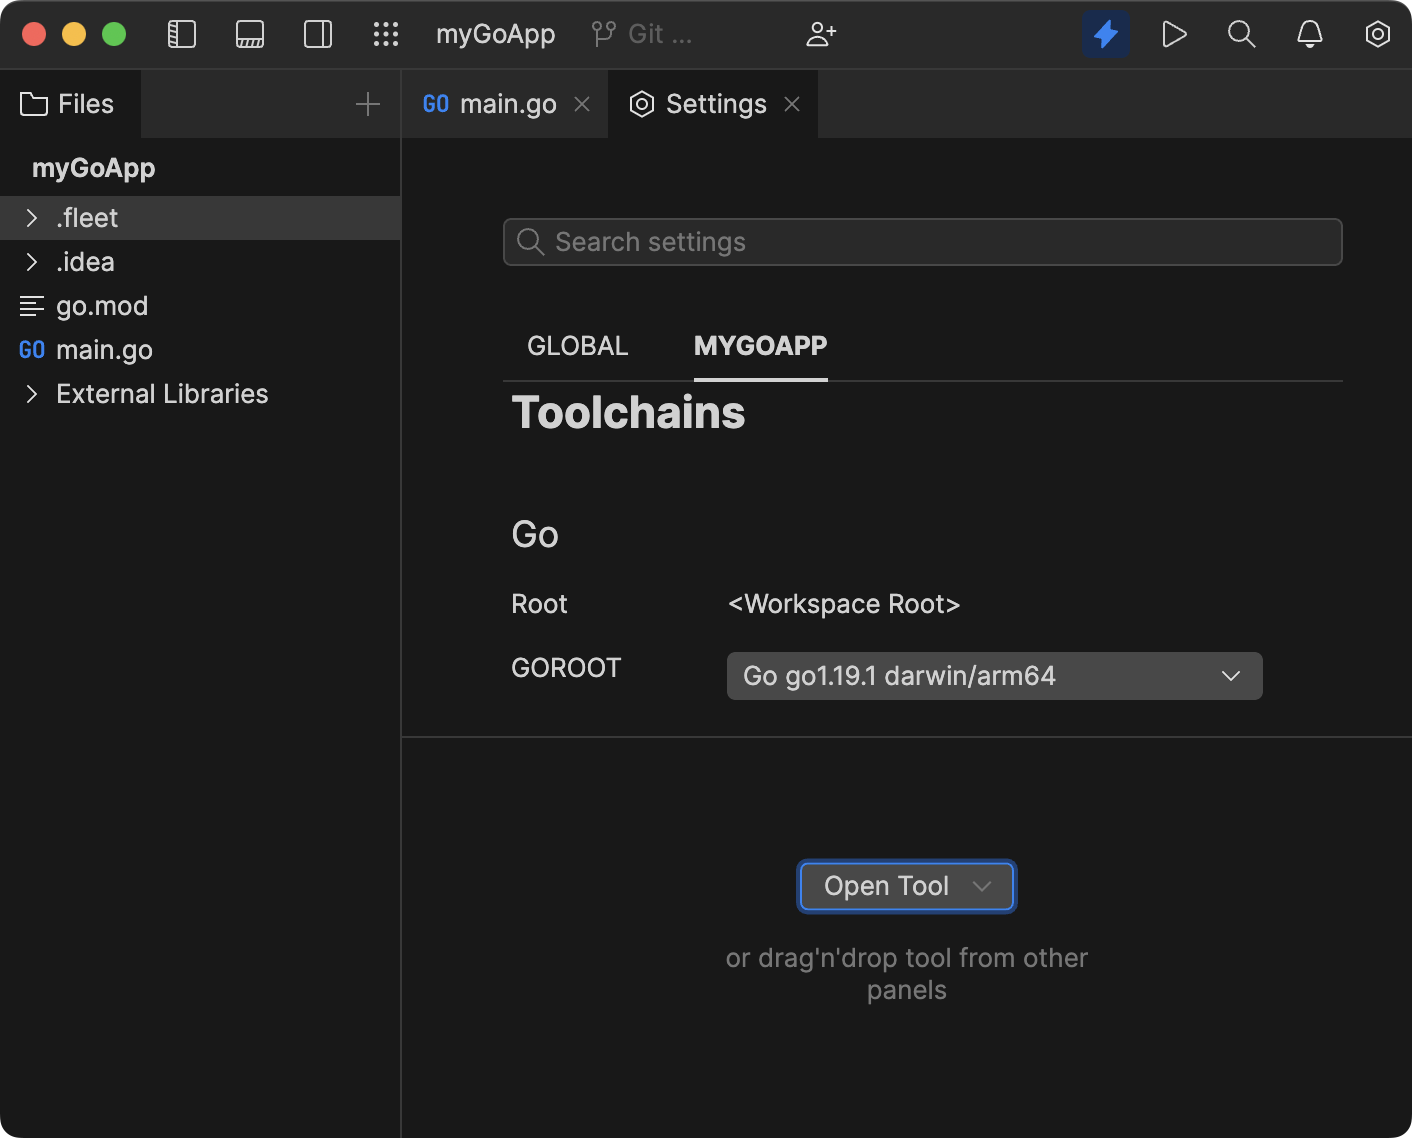
Task: Expand the .fleet folder
Action: click(x=32, y=217)
